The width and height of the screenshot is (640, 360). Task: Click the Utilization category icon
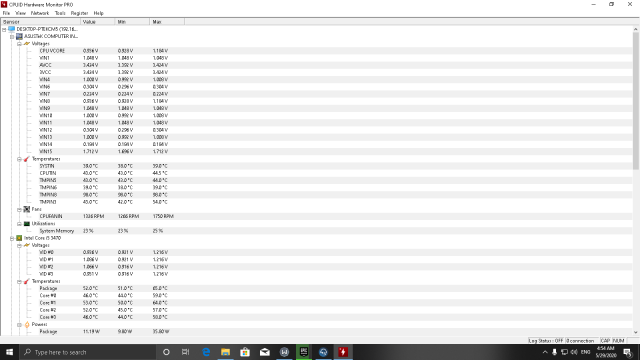pyautogui.click(x=27, y=224)
